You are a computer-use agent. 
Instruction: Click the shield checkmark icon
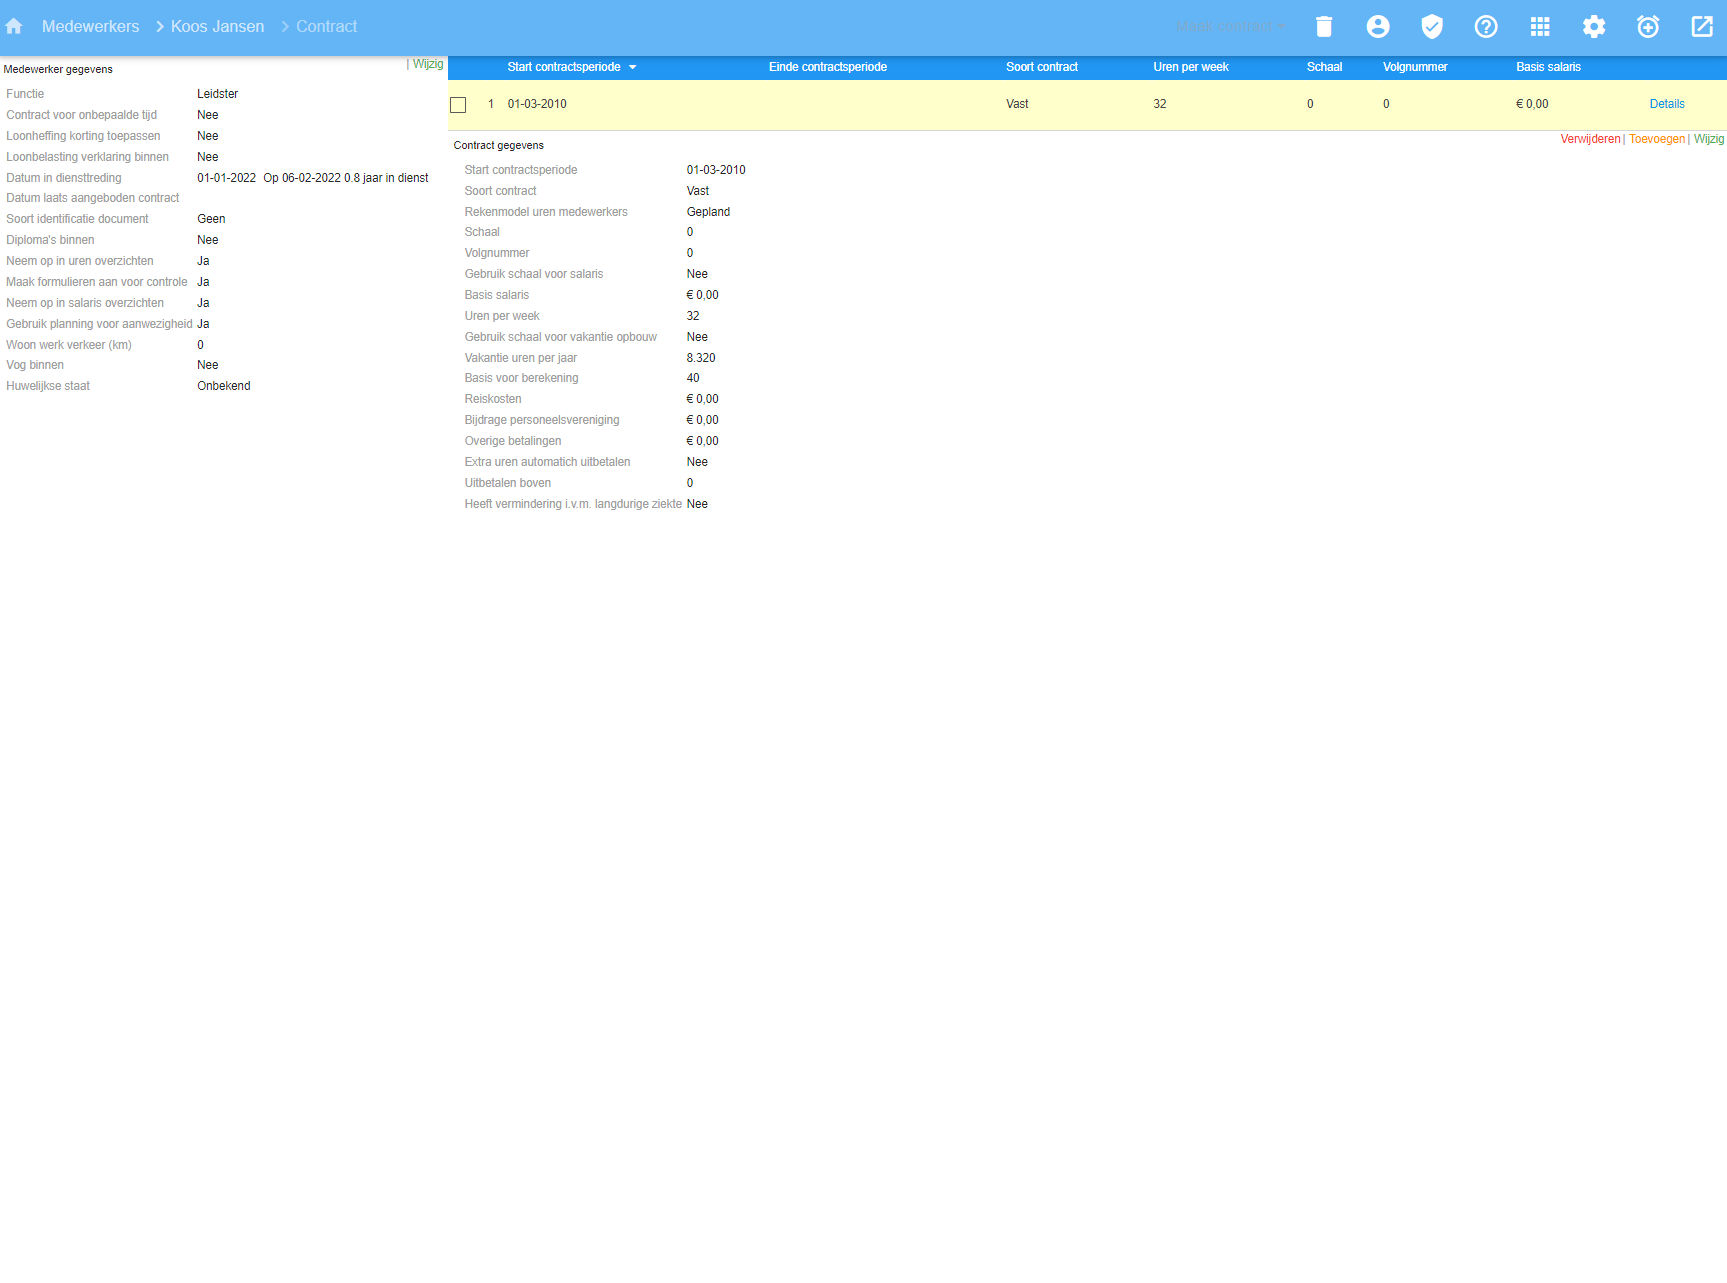pyautogui.click(x=1431, y=27)
